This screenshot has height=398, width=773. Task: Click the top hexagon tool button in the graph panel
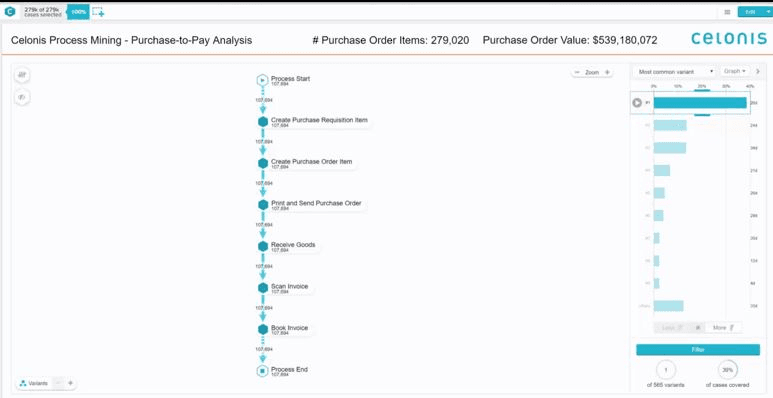(x=22, y=75)
